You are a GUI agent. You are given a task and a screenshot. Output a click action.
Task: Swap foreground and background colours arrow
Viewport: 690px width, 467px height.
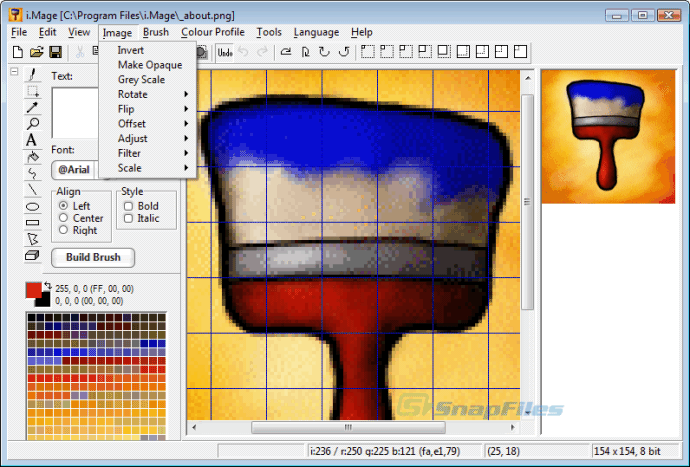(48, 286)
